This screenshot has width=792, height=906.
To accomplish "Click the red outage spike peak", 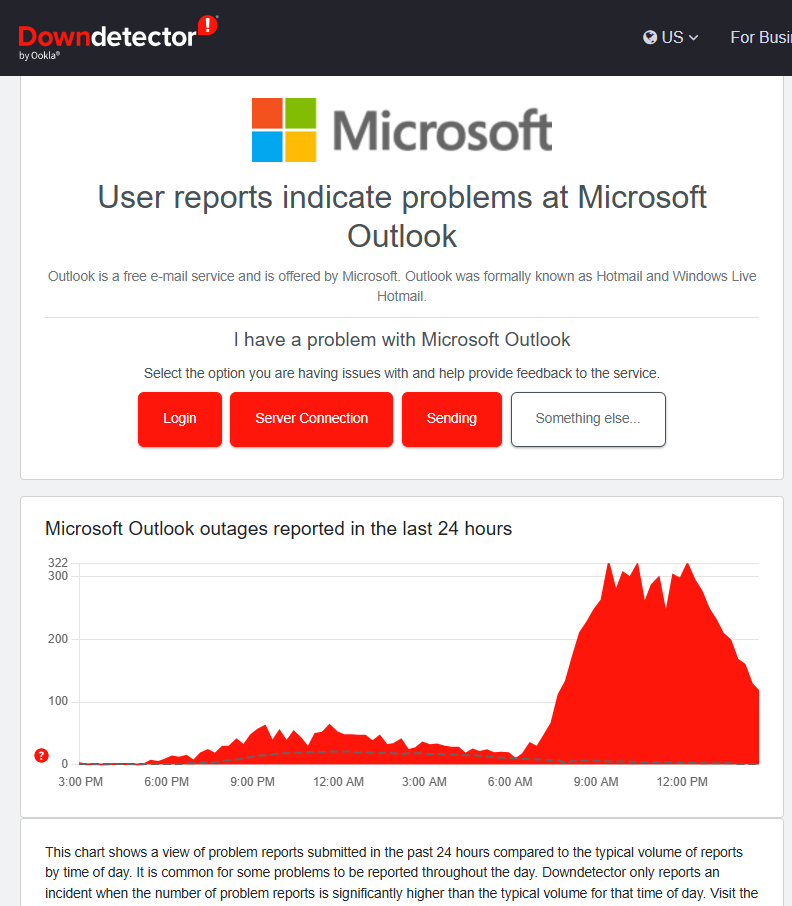I will (x=687, y=566).
